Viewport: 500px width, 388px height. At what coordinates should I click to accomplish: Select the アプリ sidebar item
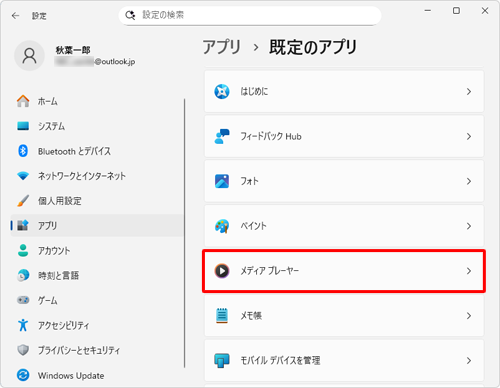coord(97,225)
